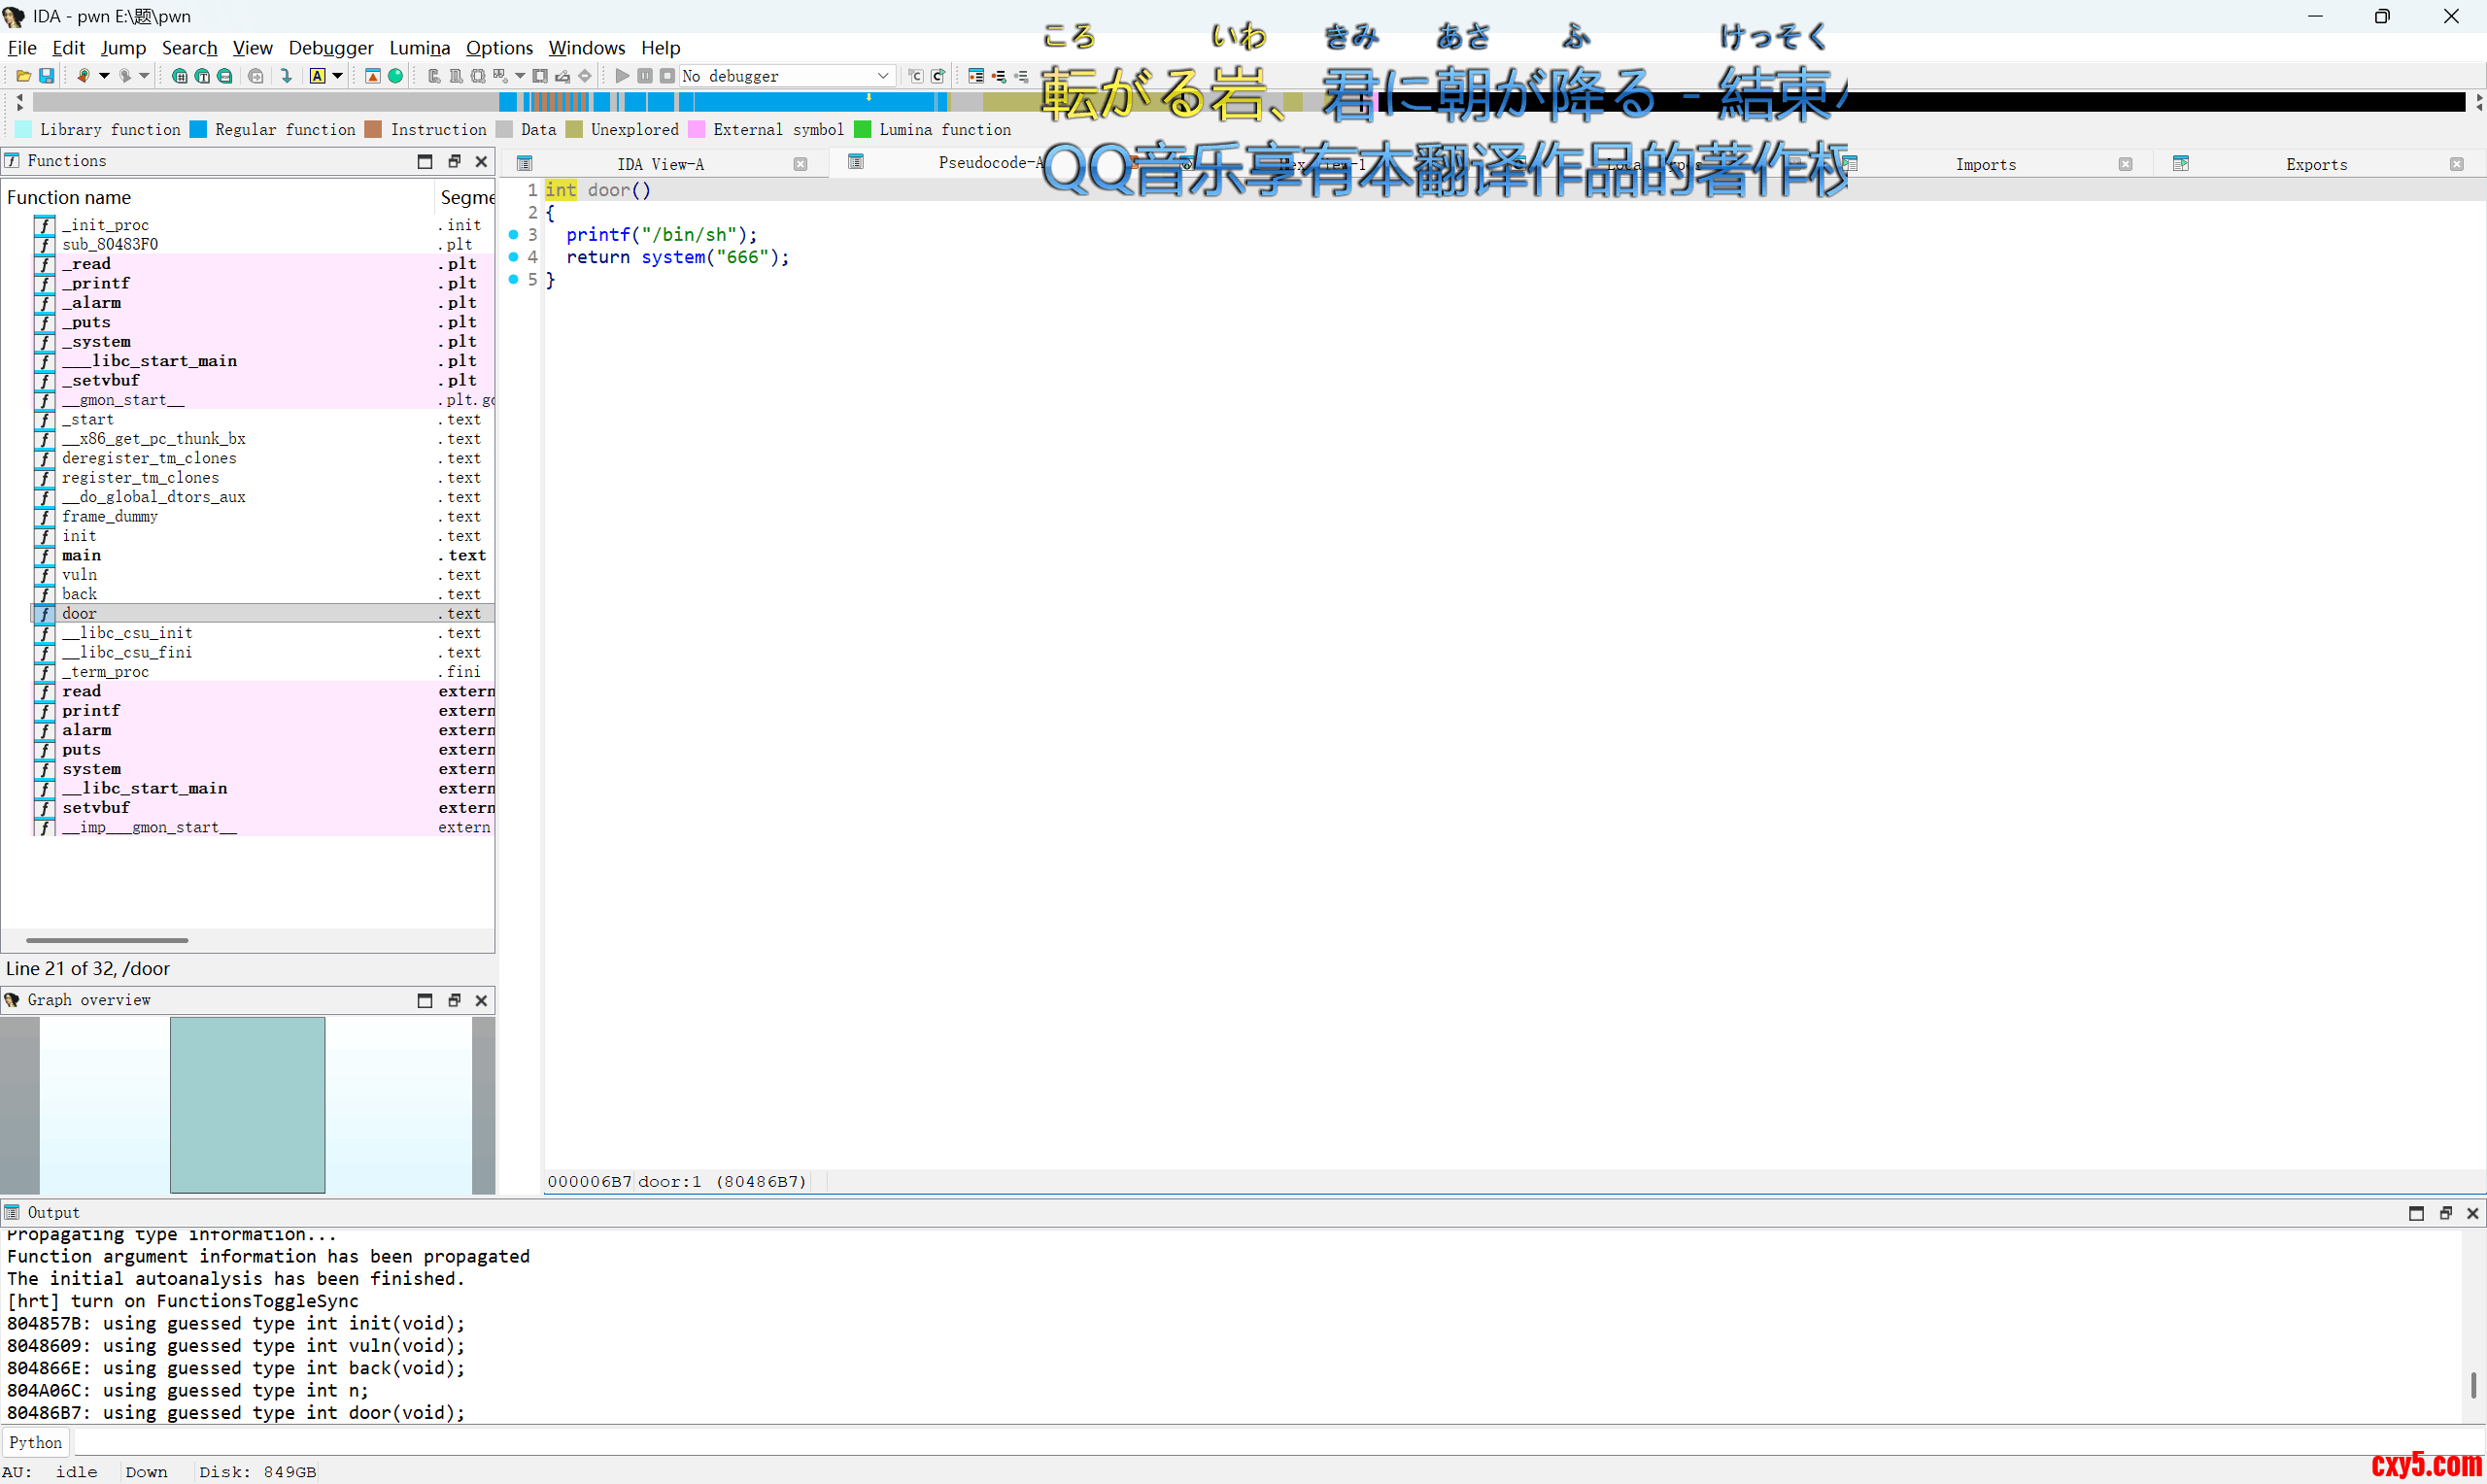The image size is (2487, 1484).
Task: Click the green circle toolbar icon
Action: [x=396, y=76]
